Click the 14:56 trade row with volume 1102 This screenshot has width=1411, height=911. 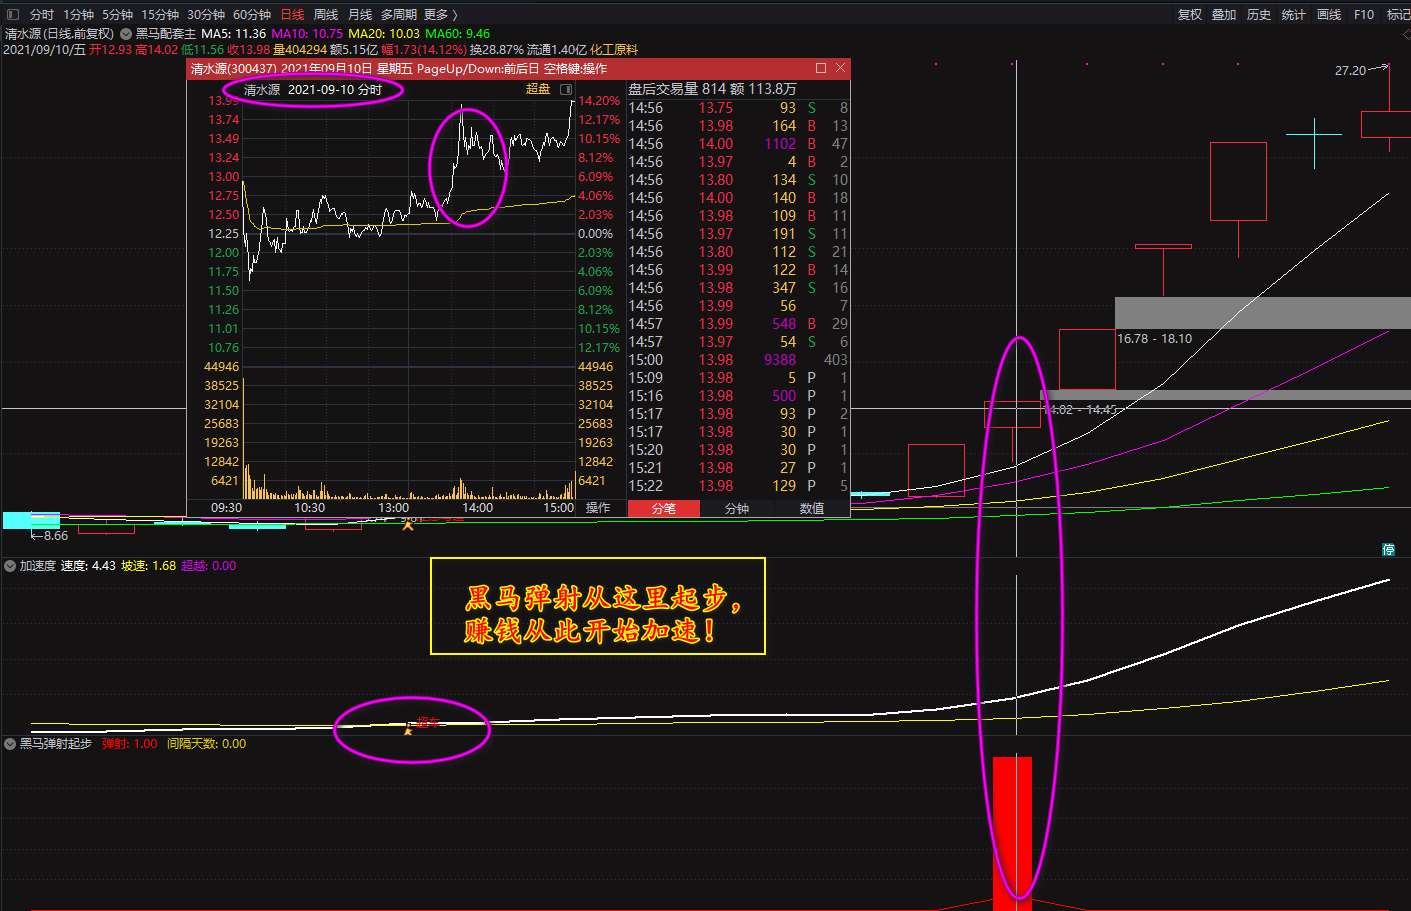pyautogui.click(x=738, y=144)
